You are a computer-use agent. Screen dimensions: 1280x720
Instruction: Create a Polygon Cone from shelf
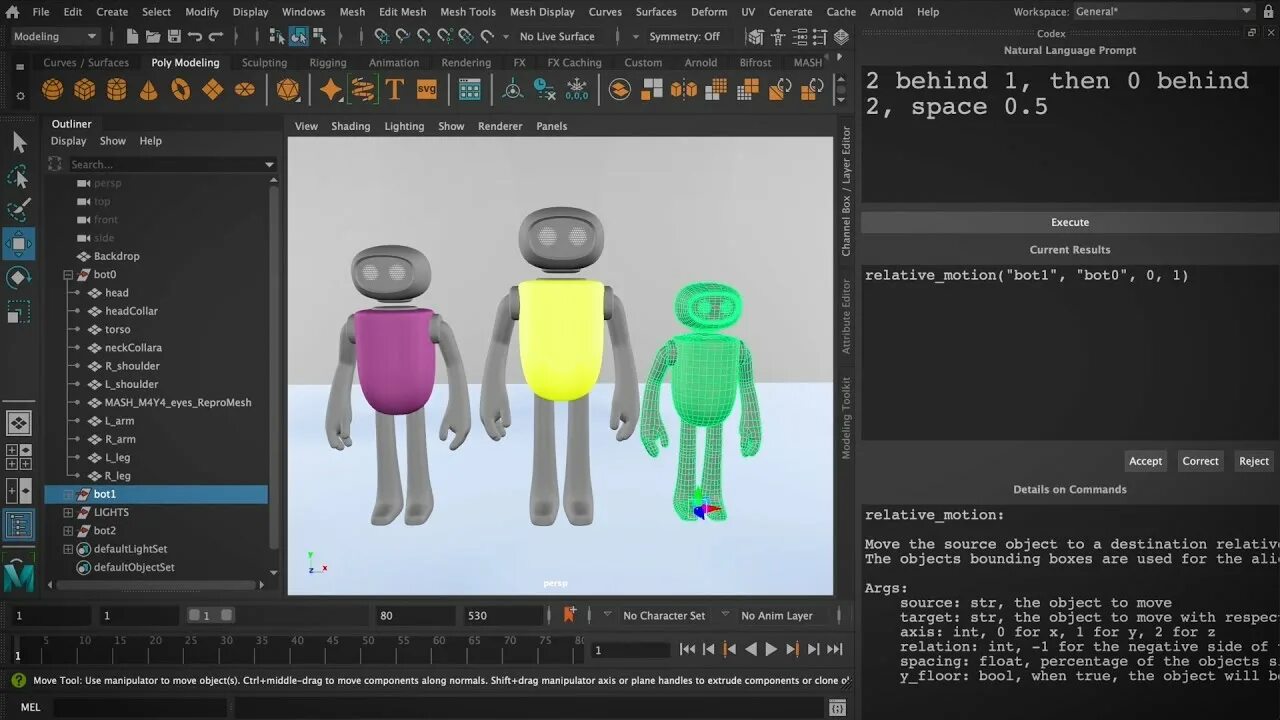(149, 90)
